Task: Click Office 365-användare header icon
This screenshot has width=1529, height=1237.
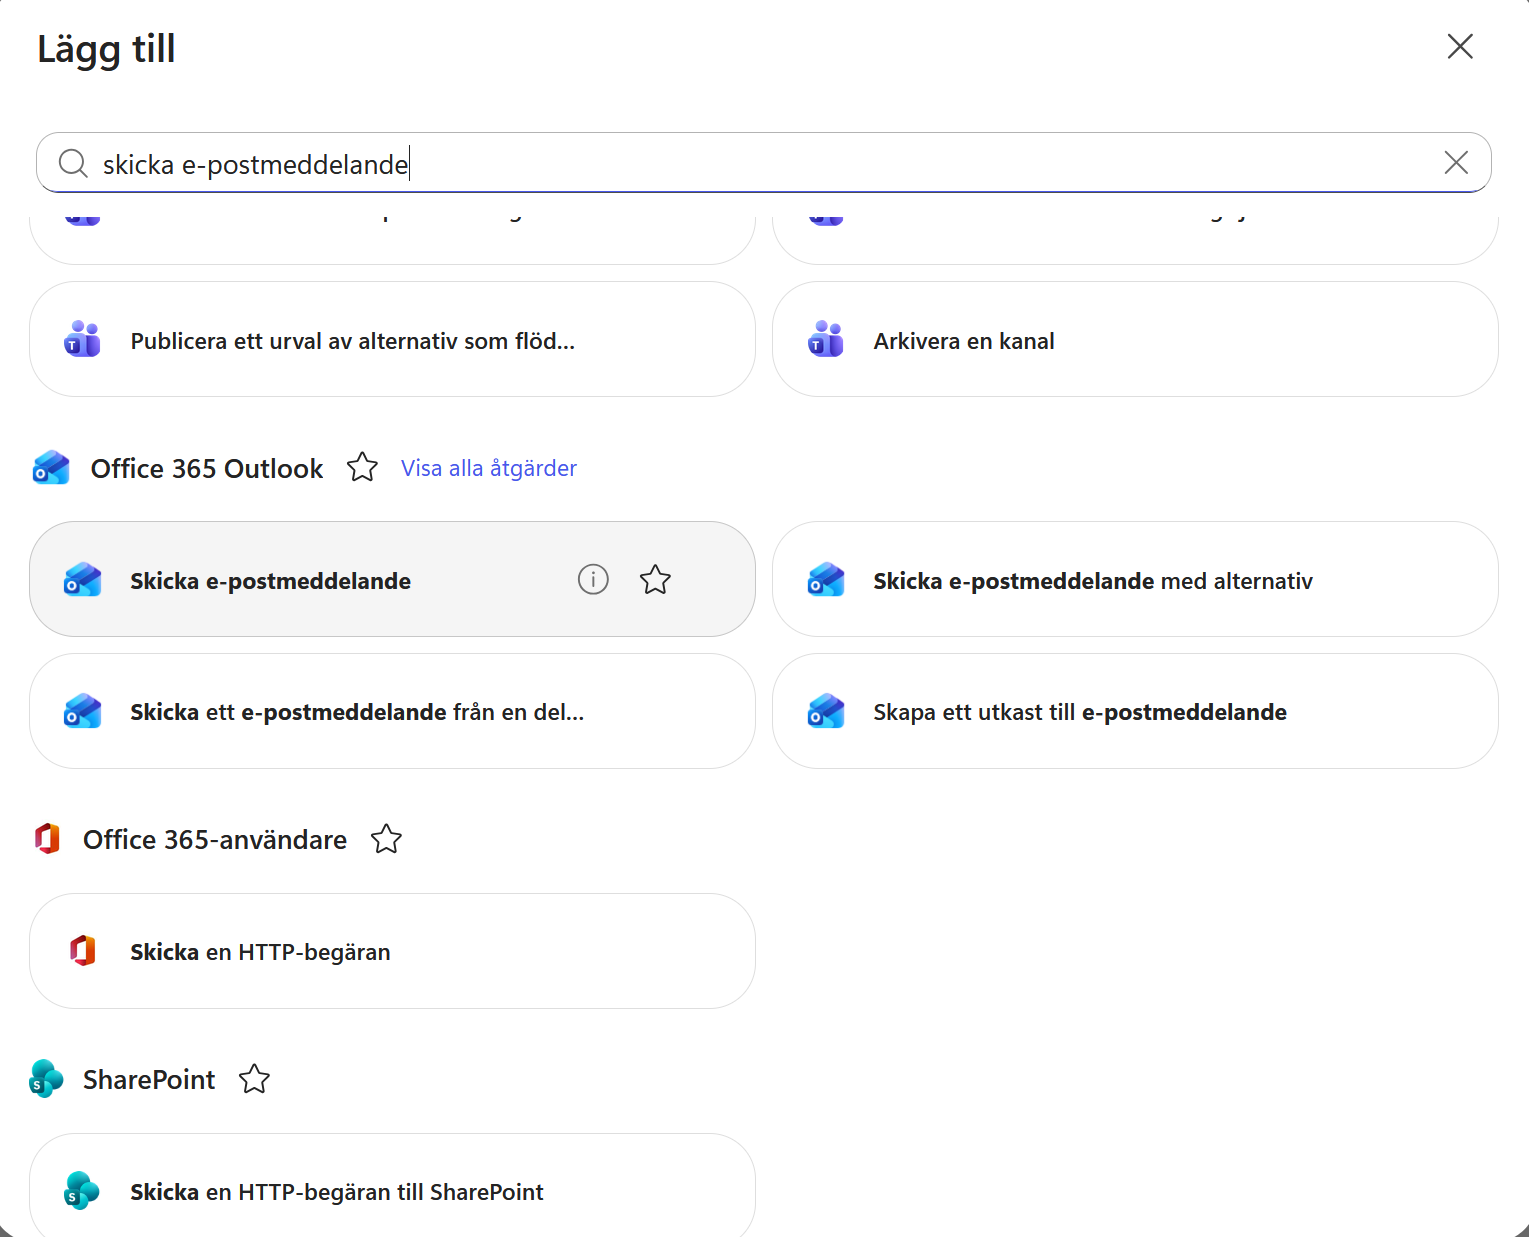Action: coord(47,838)
